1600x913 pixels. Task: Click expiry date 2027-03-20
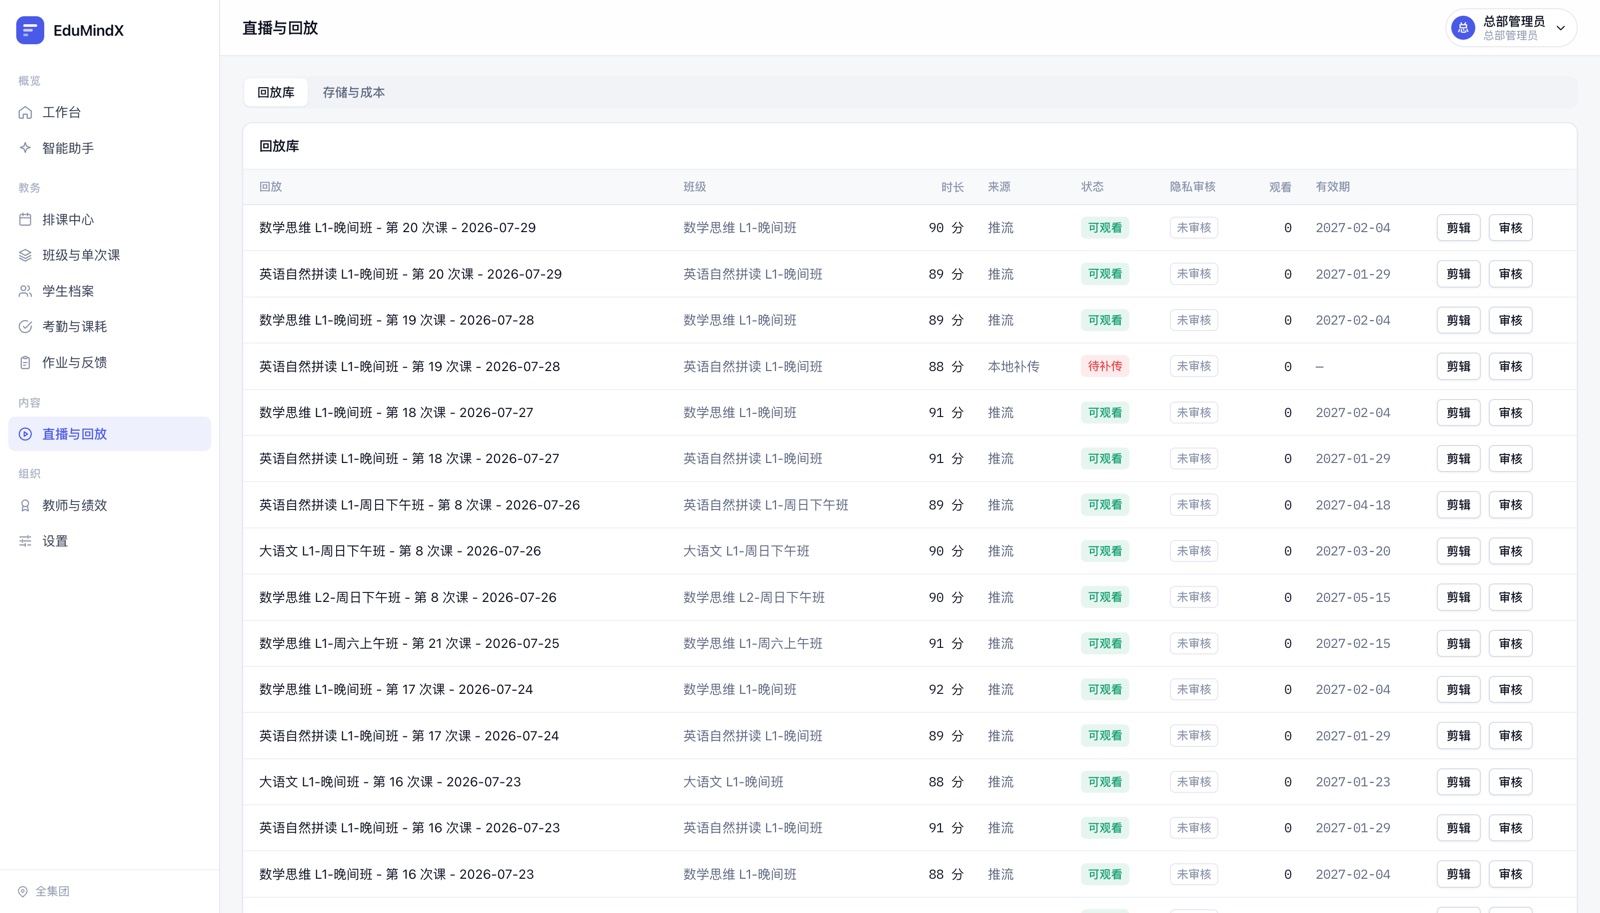point(1353,551)
